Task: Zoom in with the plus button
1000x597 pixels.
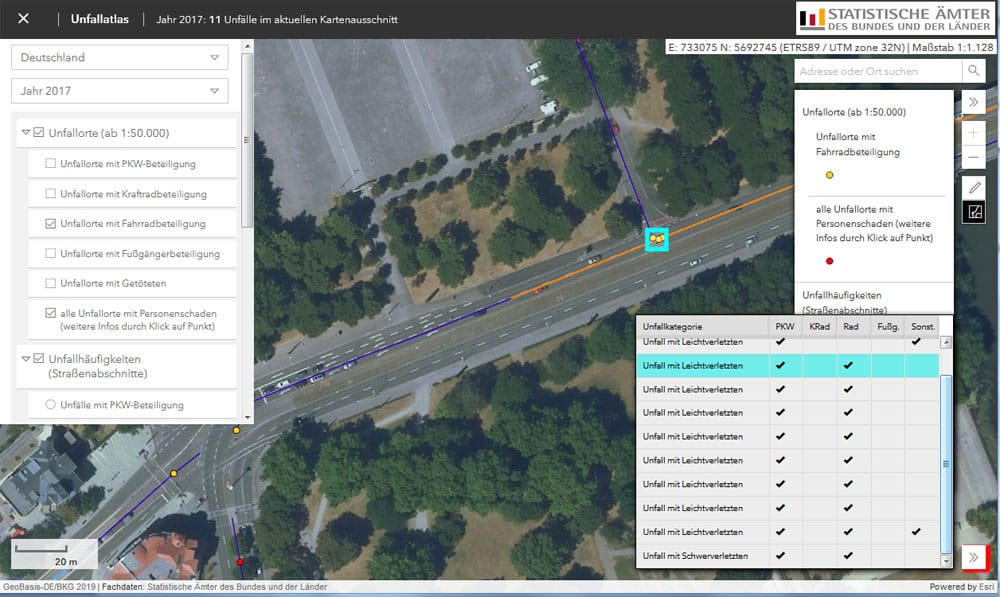Action: click(x=973, y=133)
